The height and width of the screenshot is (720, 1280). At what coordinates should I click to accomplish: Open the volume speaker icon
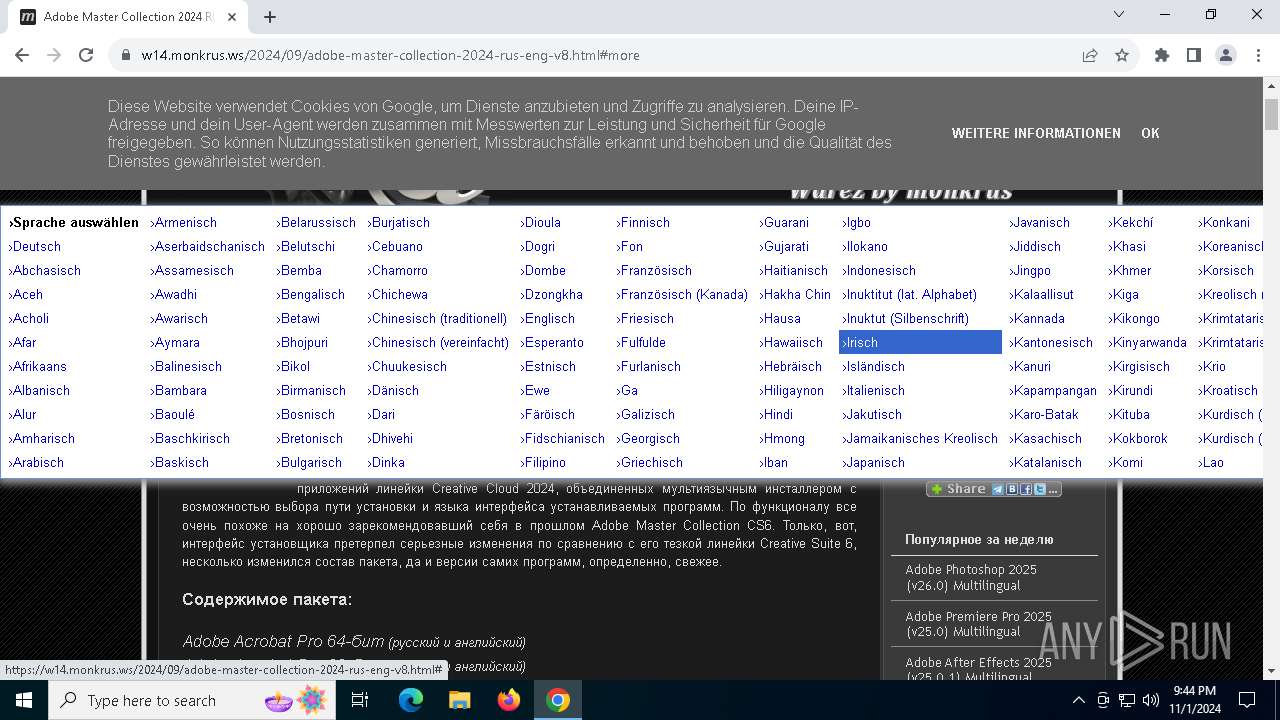1150,700
